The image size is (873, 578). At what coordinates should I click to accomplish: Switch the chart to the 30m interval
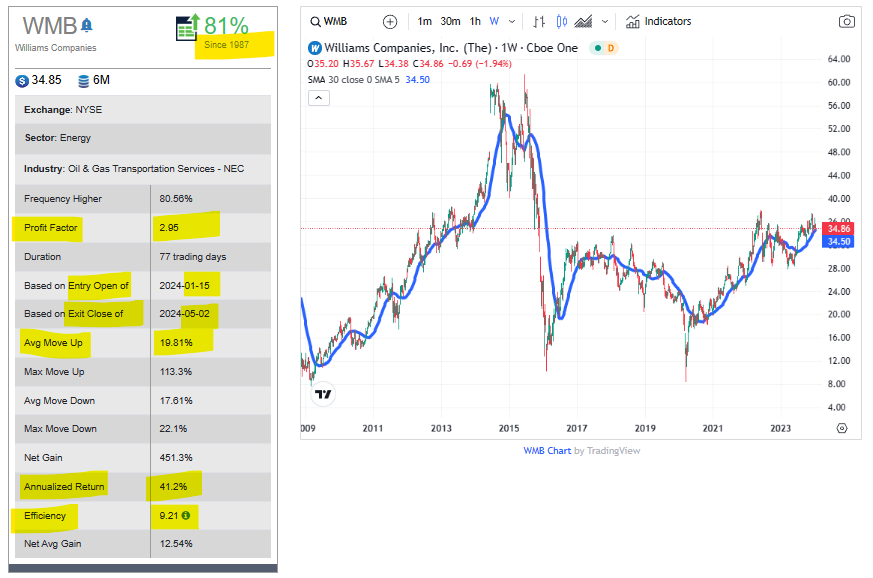(x=450, y=22)
